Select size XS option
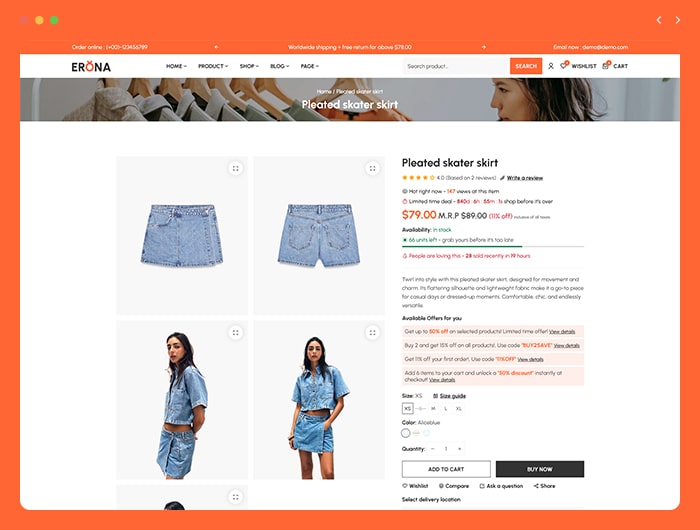 point(407,409)
